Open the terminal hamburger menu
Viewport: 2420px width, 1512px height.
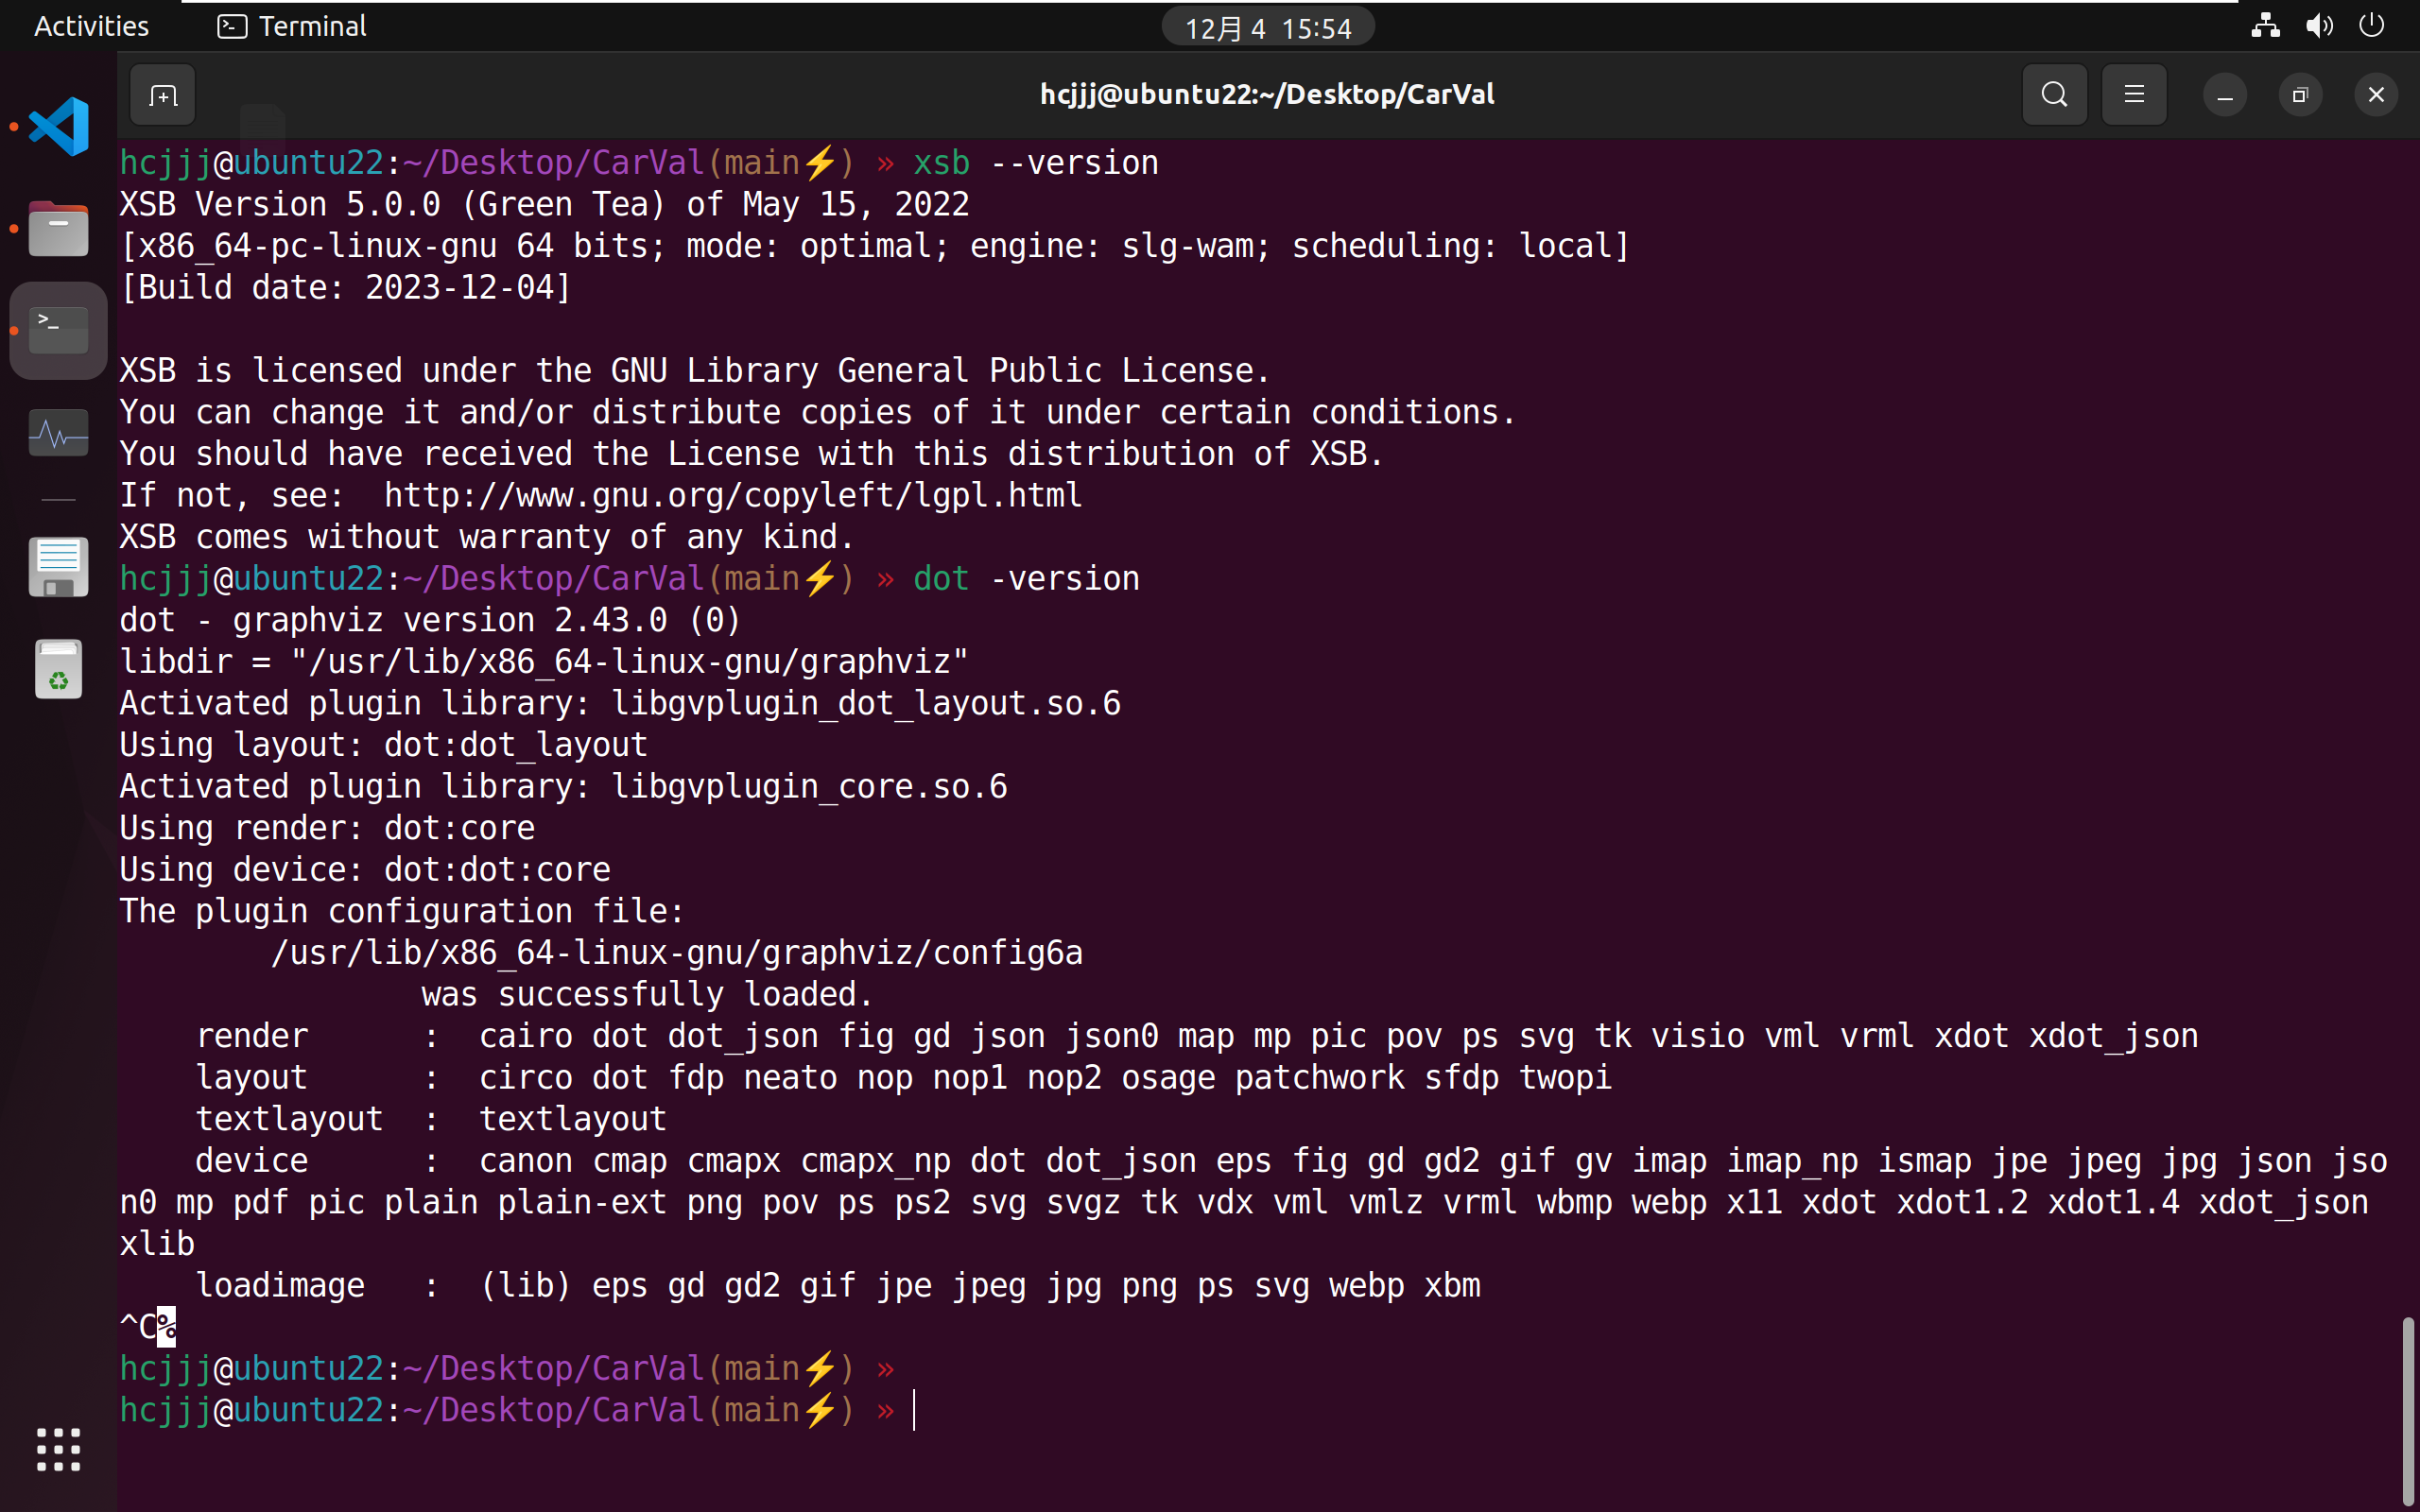click(x=2134, y=95)
